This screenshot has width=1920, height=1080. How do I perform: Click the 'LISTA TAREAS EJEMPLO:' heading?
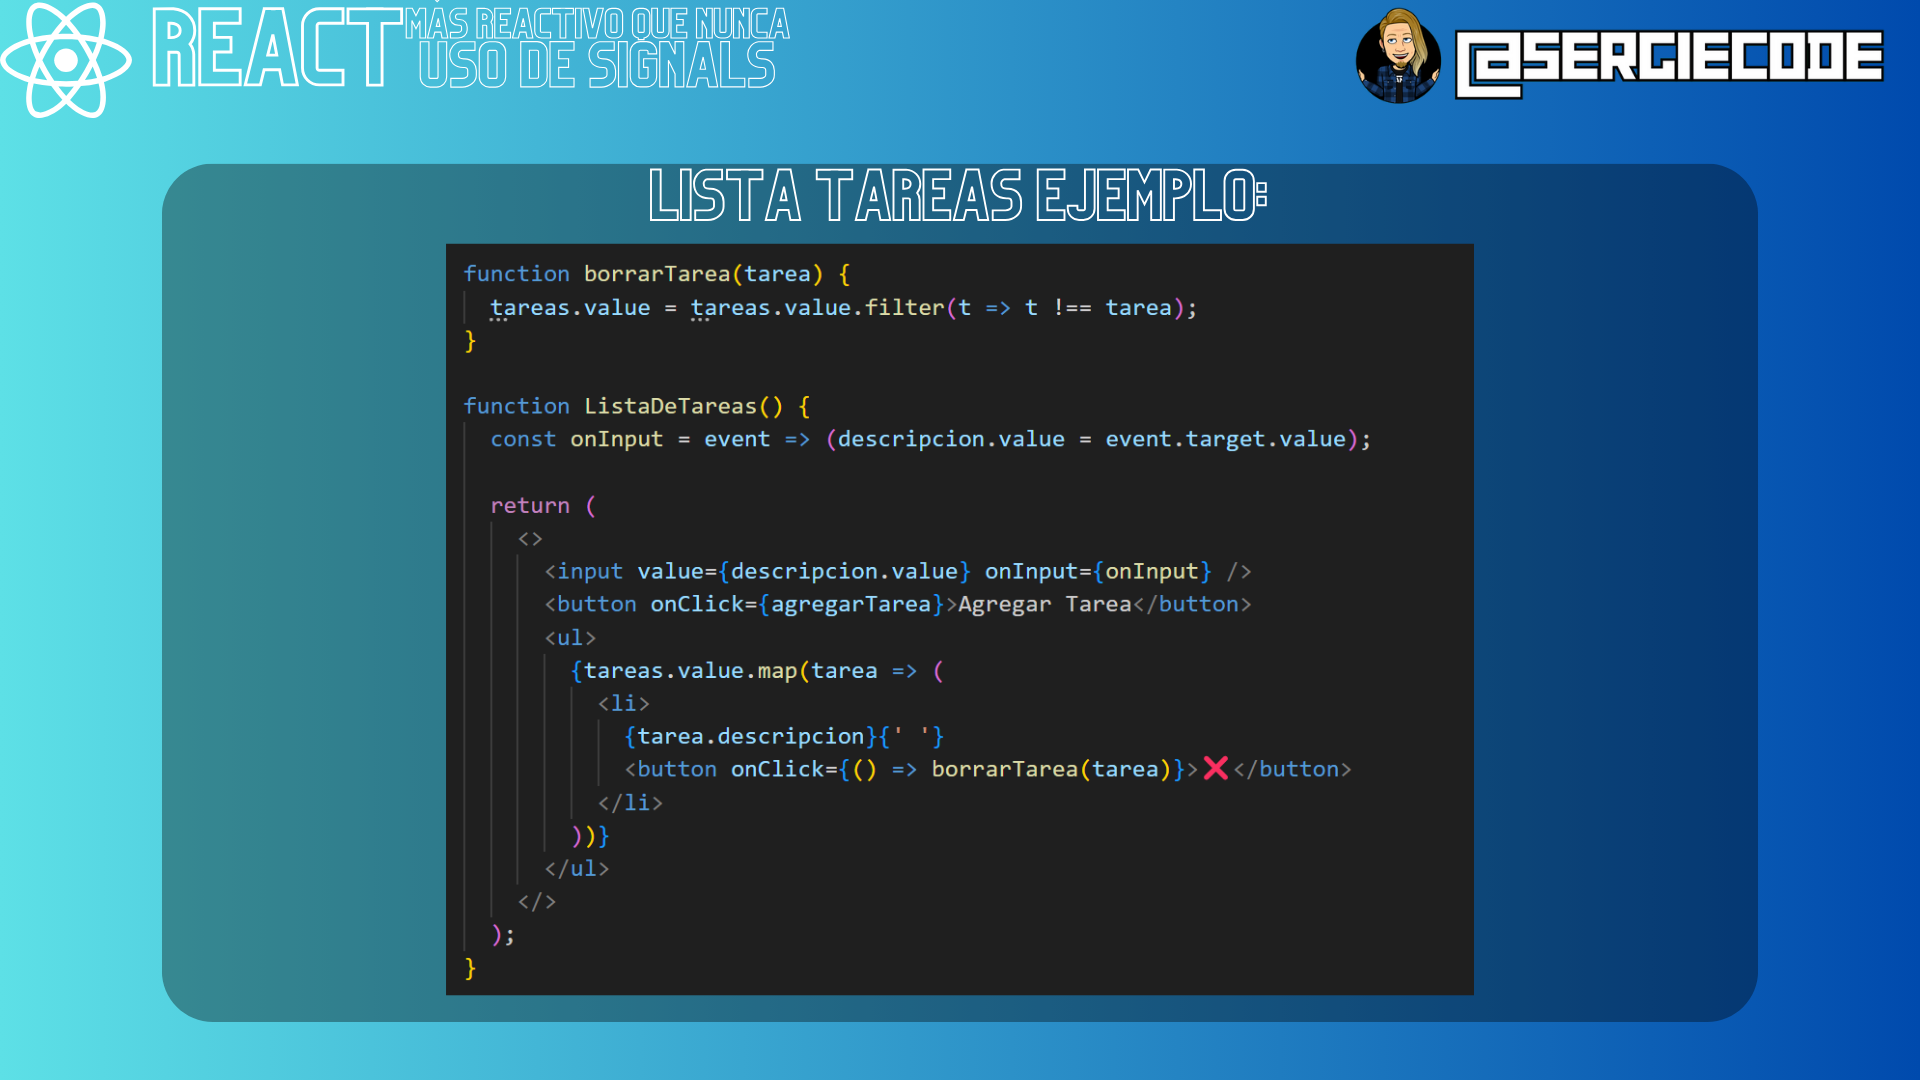tap(958, 195)
